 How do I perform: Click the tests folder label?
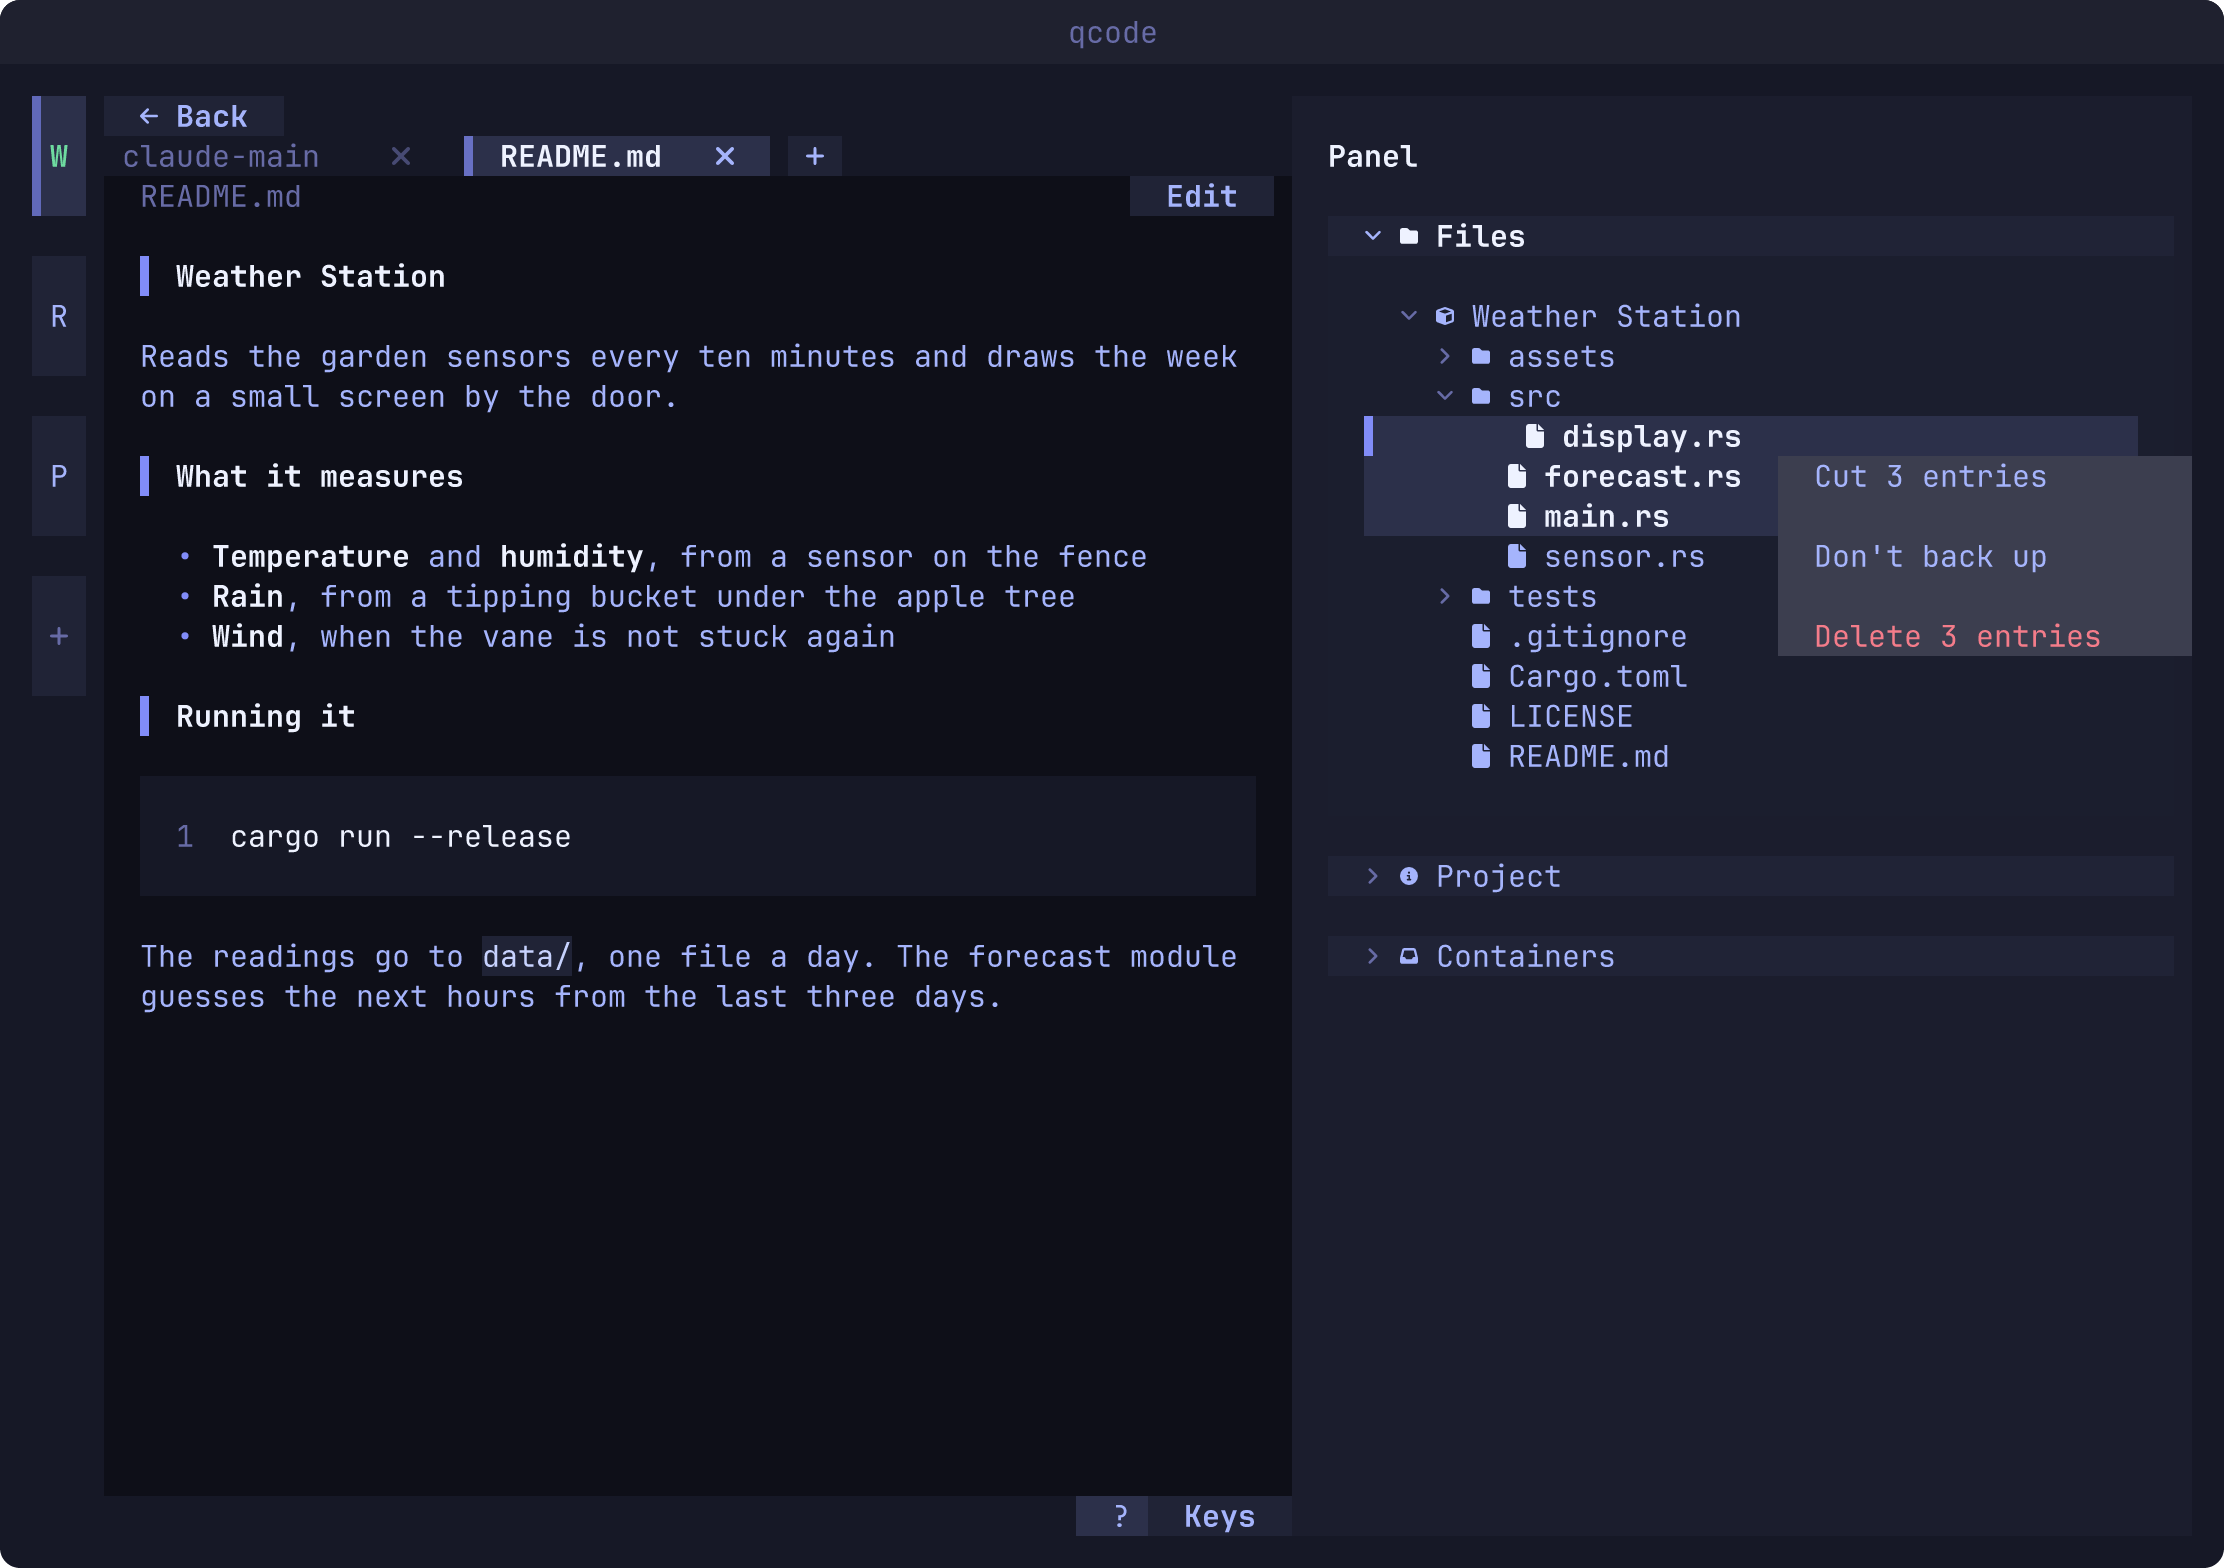pyautogui.click(x=1553, y=596)
